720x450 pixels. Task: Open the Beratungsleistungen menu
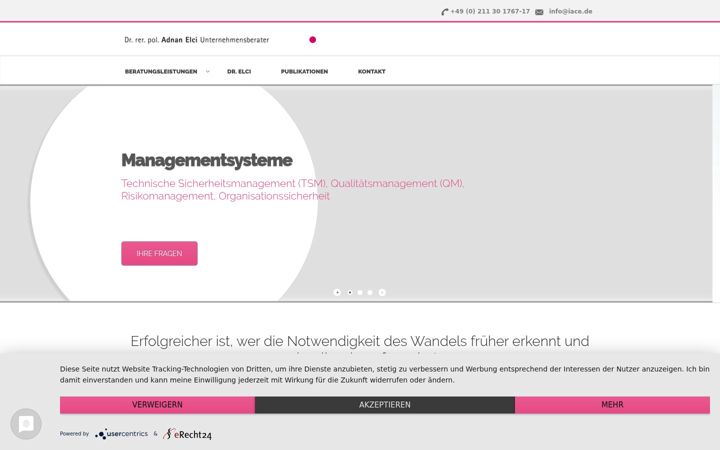point(161,72)
